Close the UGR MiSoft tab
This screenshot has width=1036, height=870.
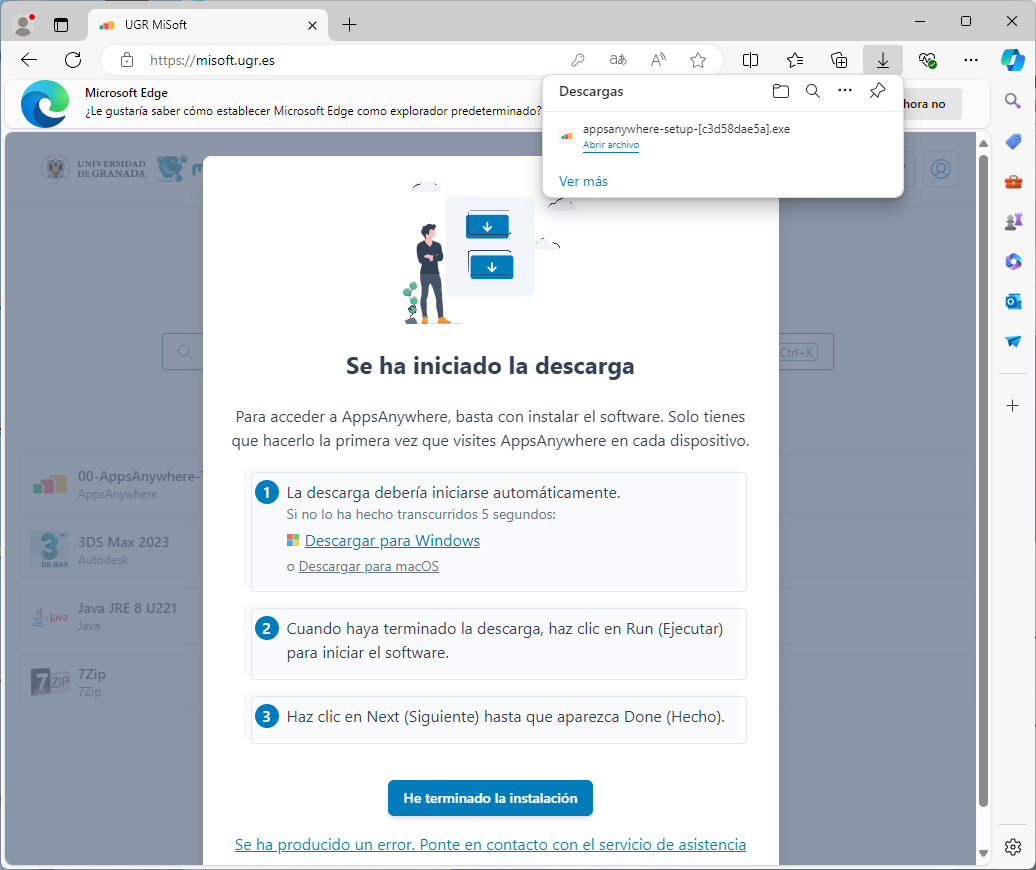tap(313, 25)
